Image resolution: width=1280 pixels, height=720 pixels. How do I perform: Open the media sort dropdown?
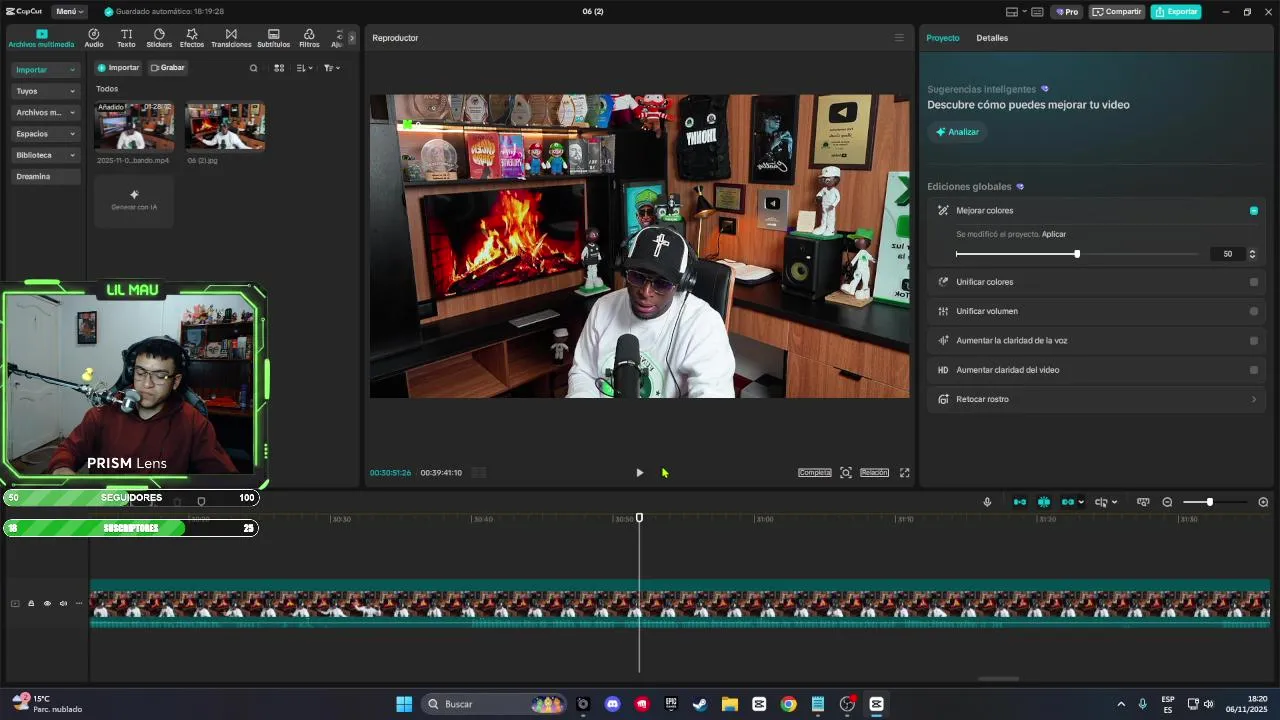coord(304,68)
